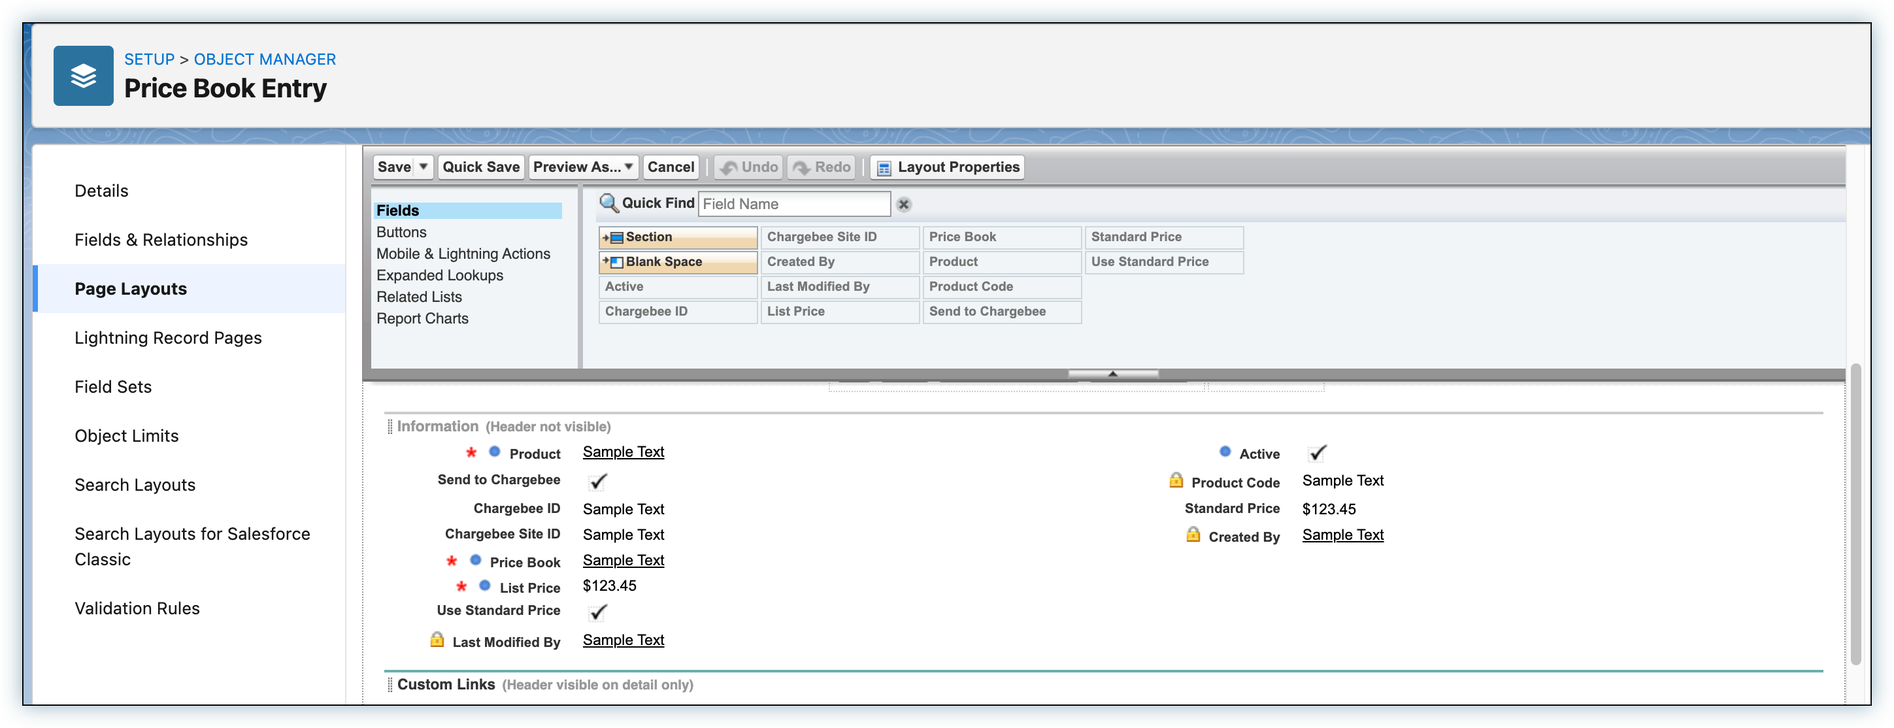Image resolution: width=1894 pixels, height=728 pixels.
Task: Click the Price Book Entry object icon
Action: [x=83, y=76]
